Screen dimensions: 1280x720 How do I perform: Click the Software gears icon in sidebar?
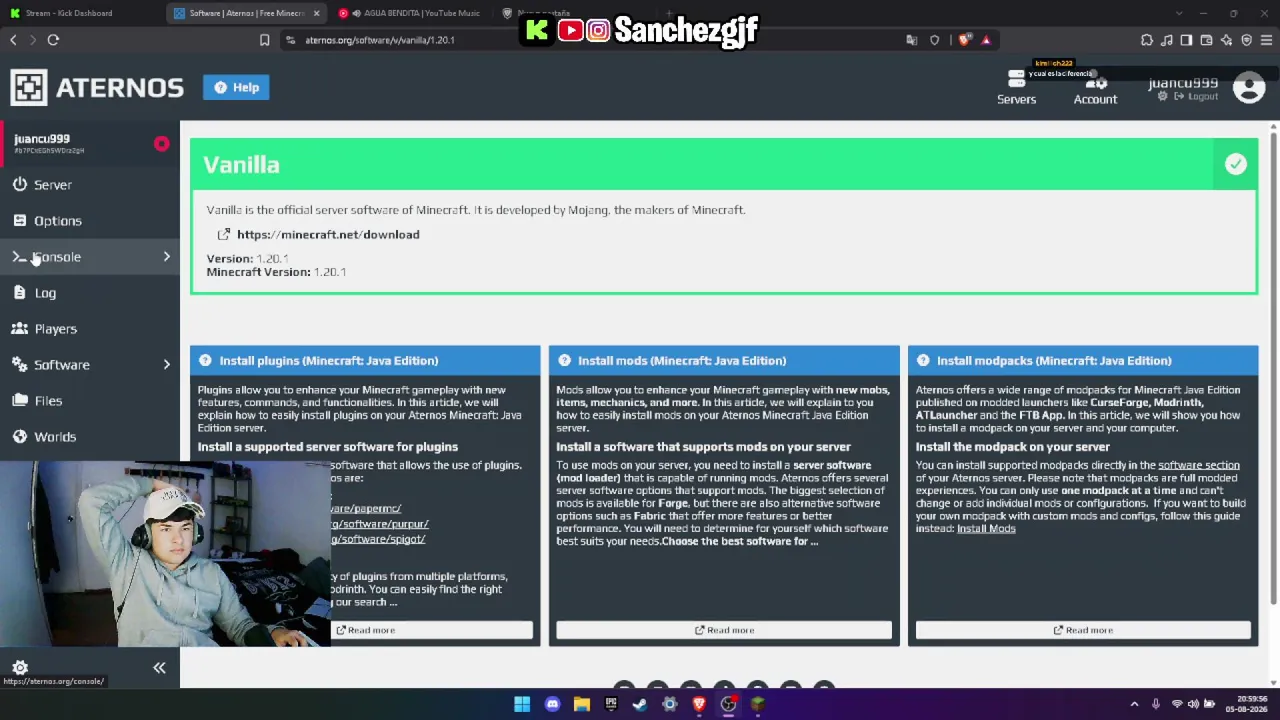[x=20, y=365]
